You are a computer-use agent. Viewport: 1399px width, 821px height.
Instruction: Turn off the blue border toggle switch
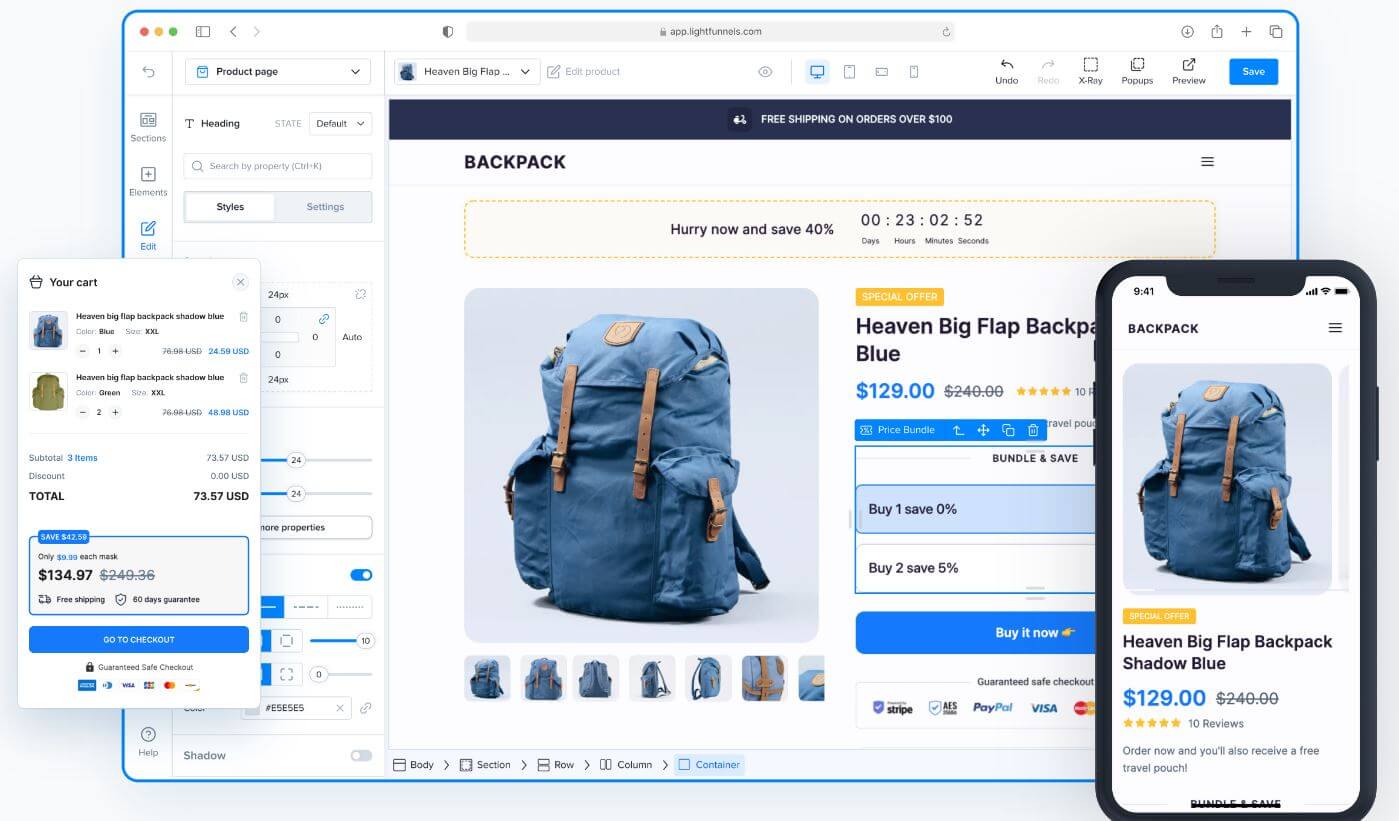361,575
